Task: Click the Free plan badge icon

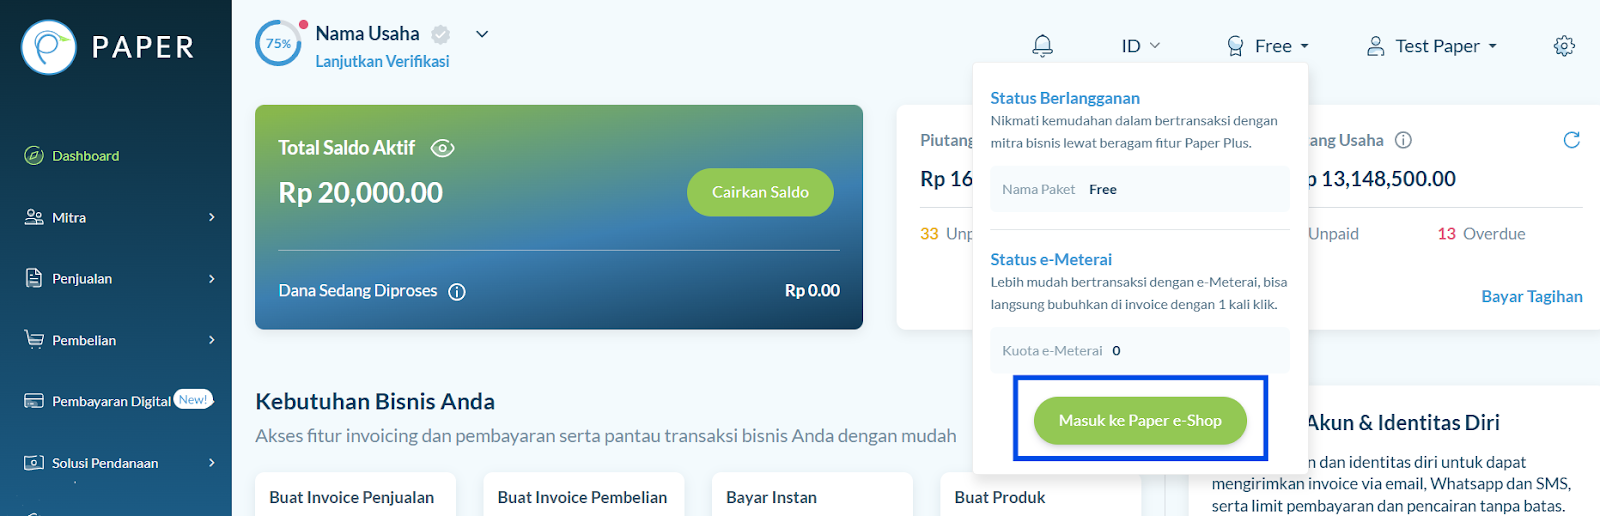Action: tap(1235, 46)
